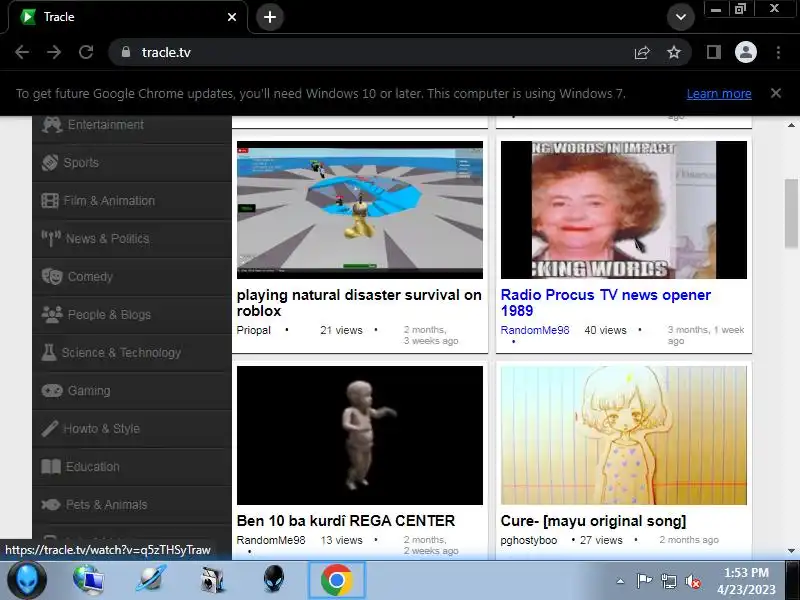Screen dimensions: 800x600
Task: Share this page using the share icon
Action: (x=642, y=52)
